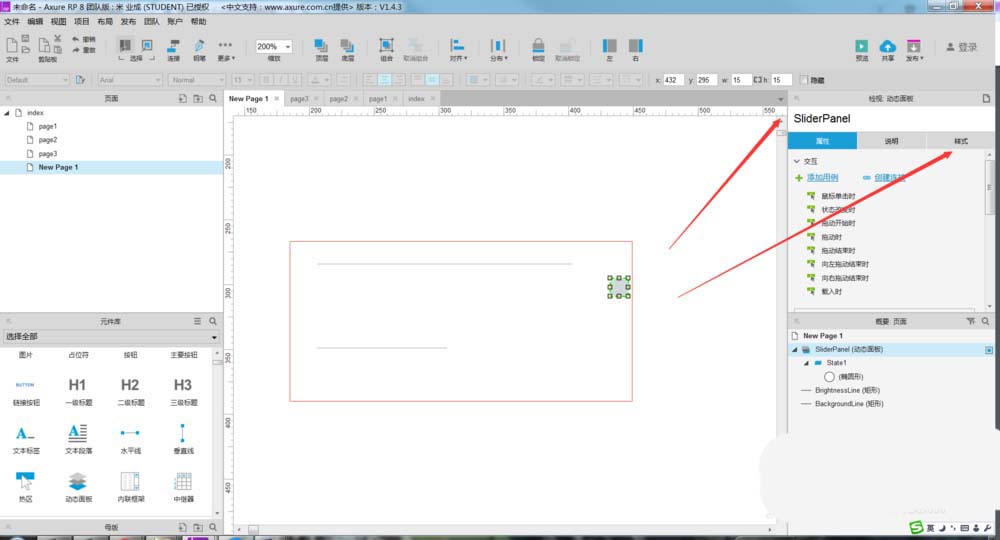Select page2 in the Pages tree
1000x540 pixels.
pyautogui.click(x=47, y=140)
